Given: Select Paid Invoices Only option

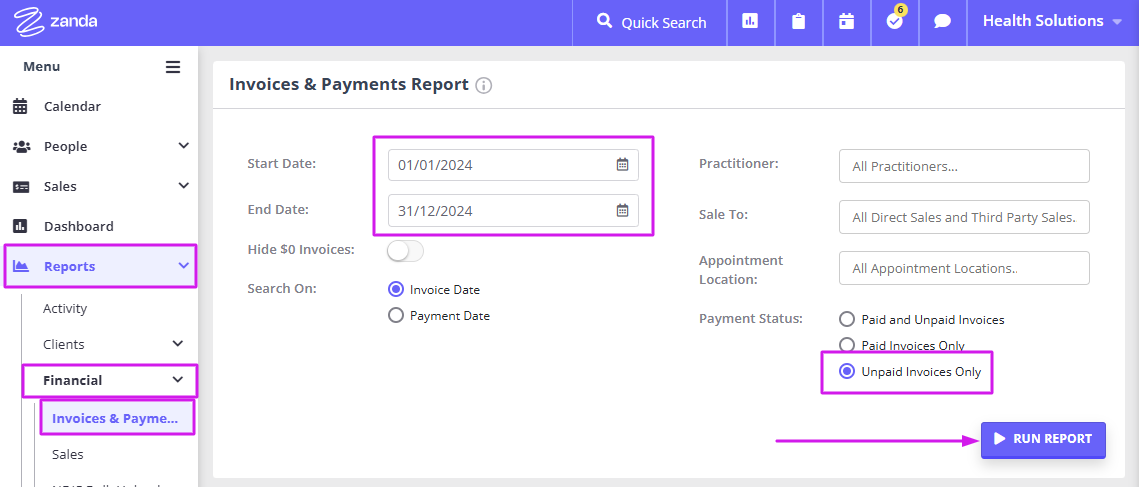Looking at the screenshot, I should (846, 345).
